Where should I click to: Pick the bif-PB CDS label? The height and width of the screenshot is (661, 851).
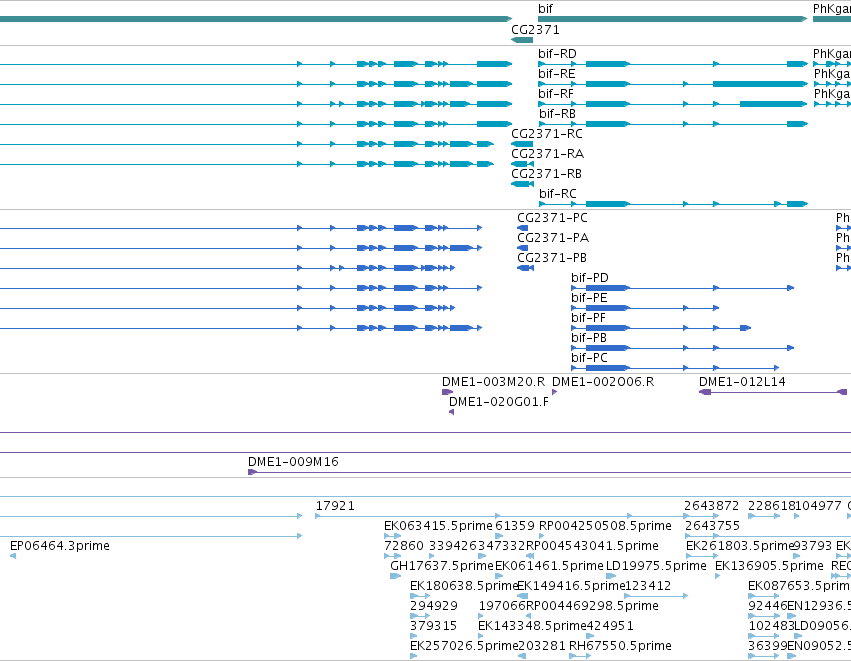point(589,338)
